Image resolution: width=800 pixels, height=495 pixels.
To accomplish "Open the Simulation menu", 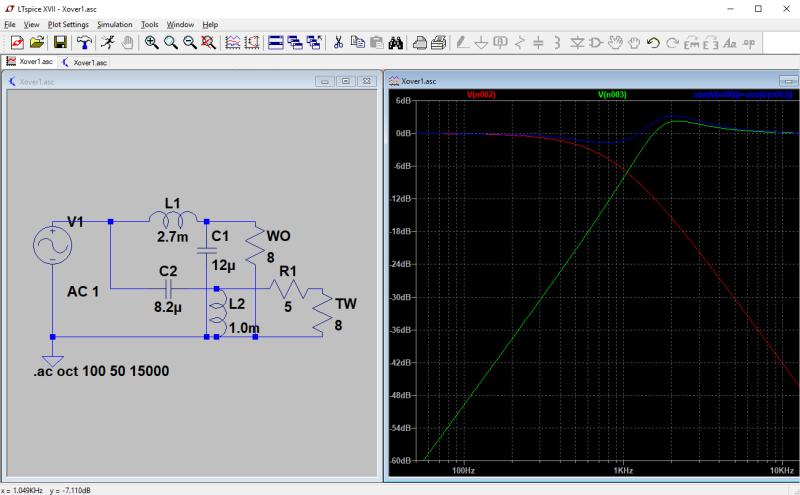I will point(114,24).
